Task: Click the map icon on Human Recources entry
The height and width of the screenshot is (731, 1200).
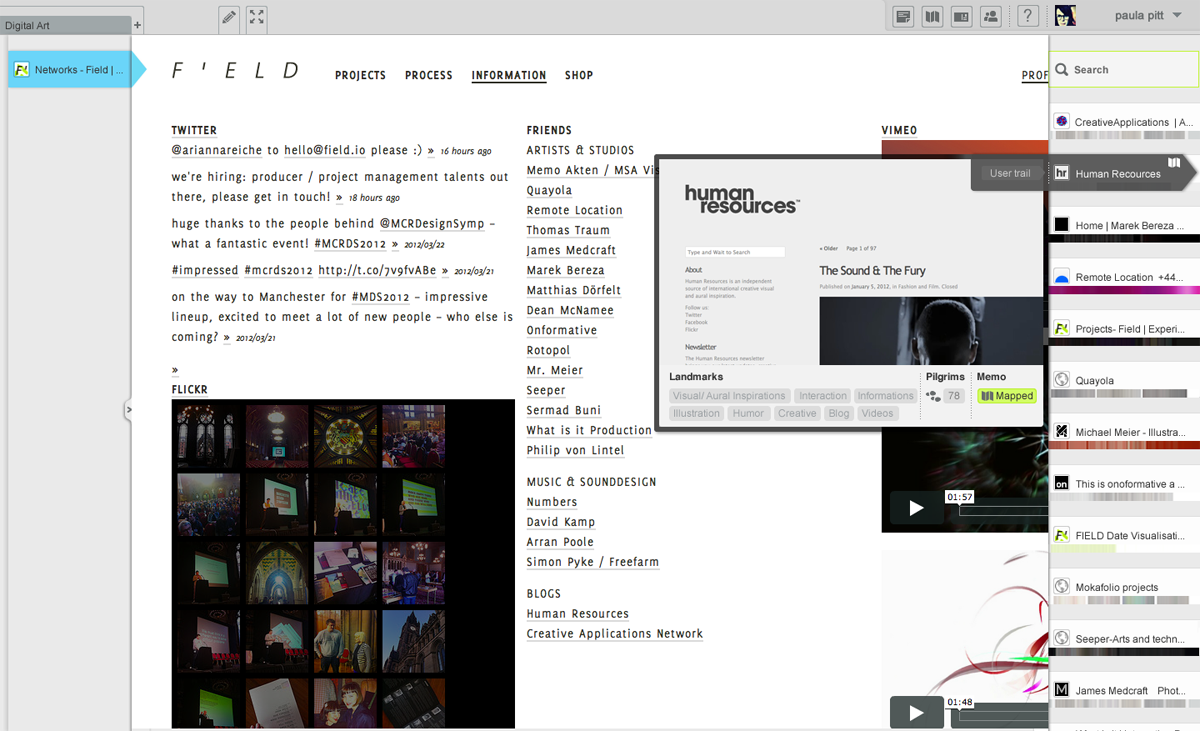Action: coord(1174,162)
